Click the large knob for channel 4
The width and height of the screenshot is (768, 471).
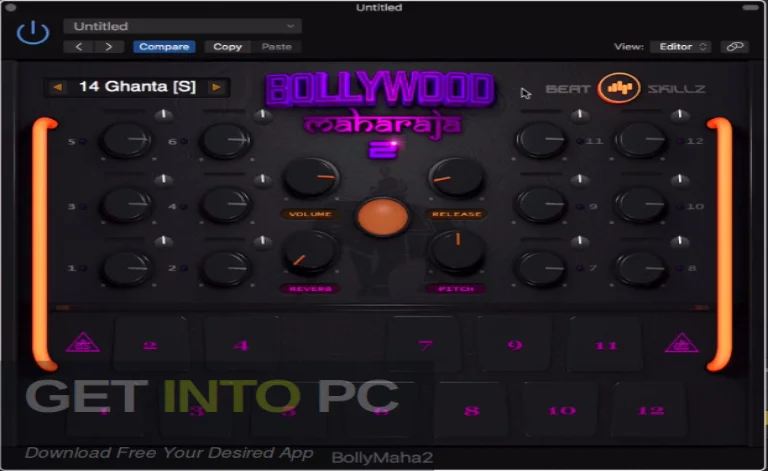click(226, 204)
